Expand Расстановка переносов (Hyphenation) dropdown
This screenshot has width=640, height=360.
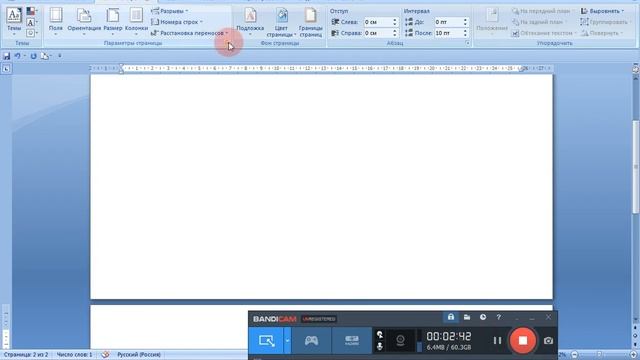click(x=190, y=33)
